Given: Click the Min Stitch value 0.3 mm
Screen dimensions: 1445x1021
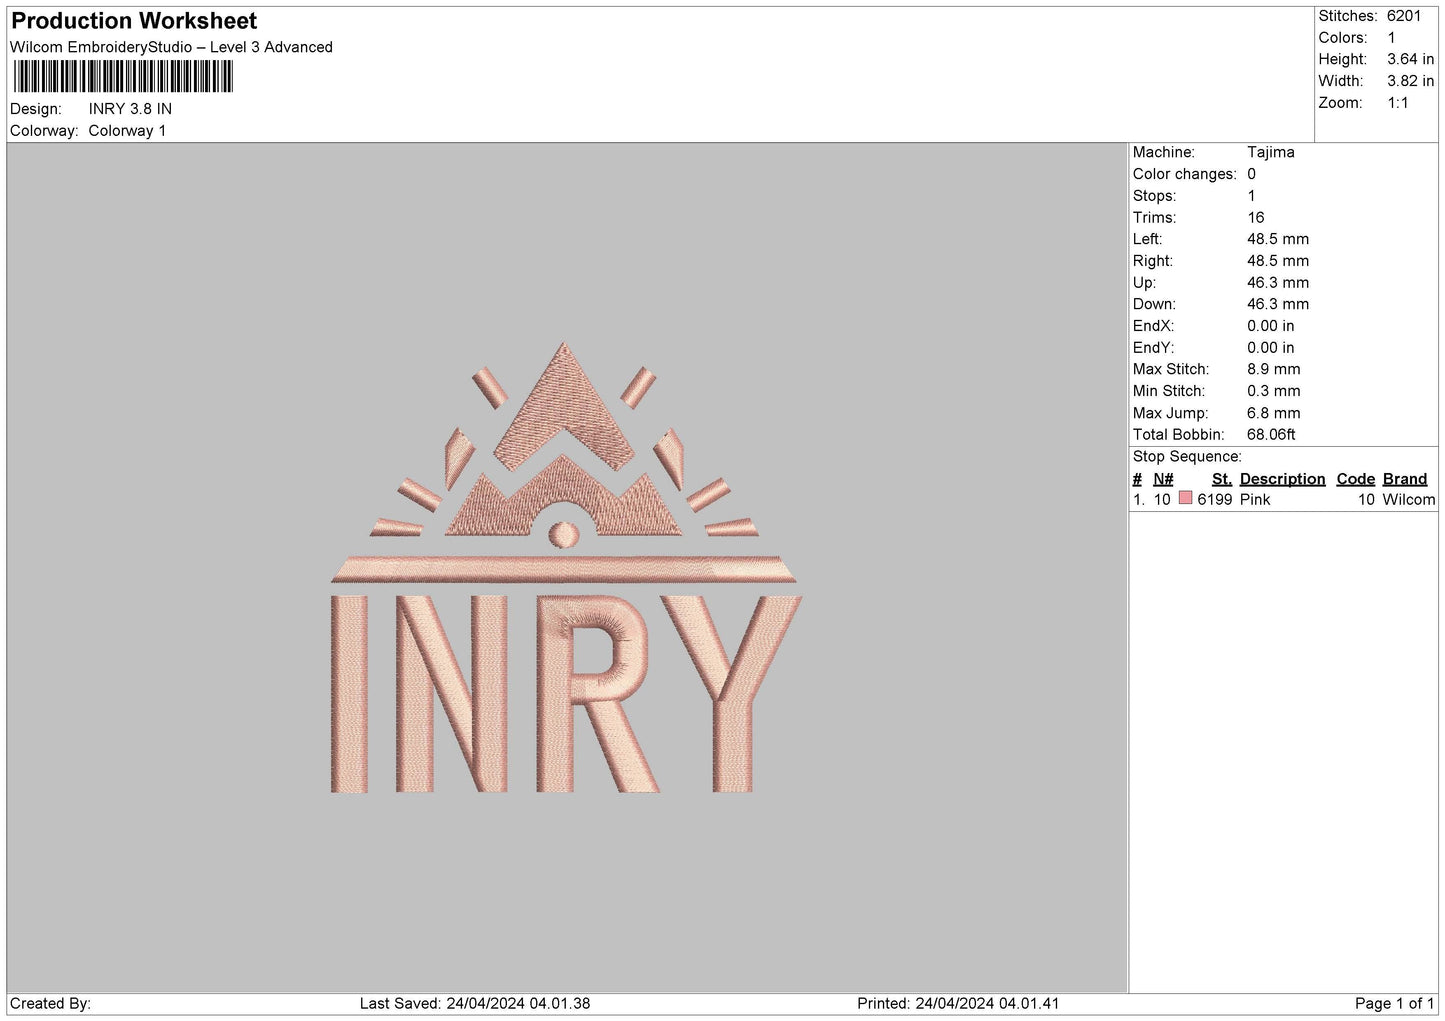Looking at the screenshot, I should [x=1273, y=391].
